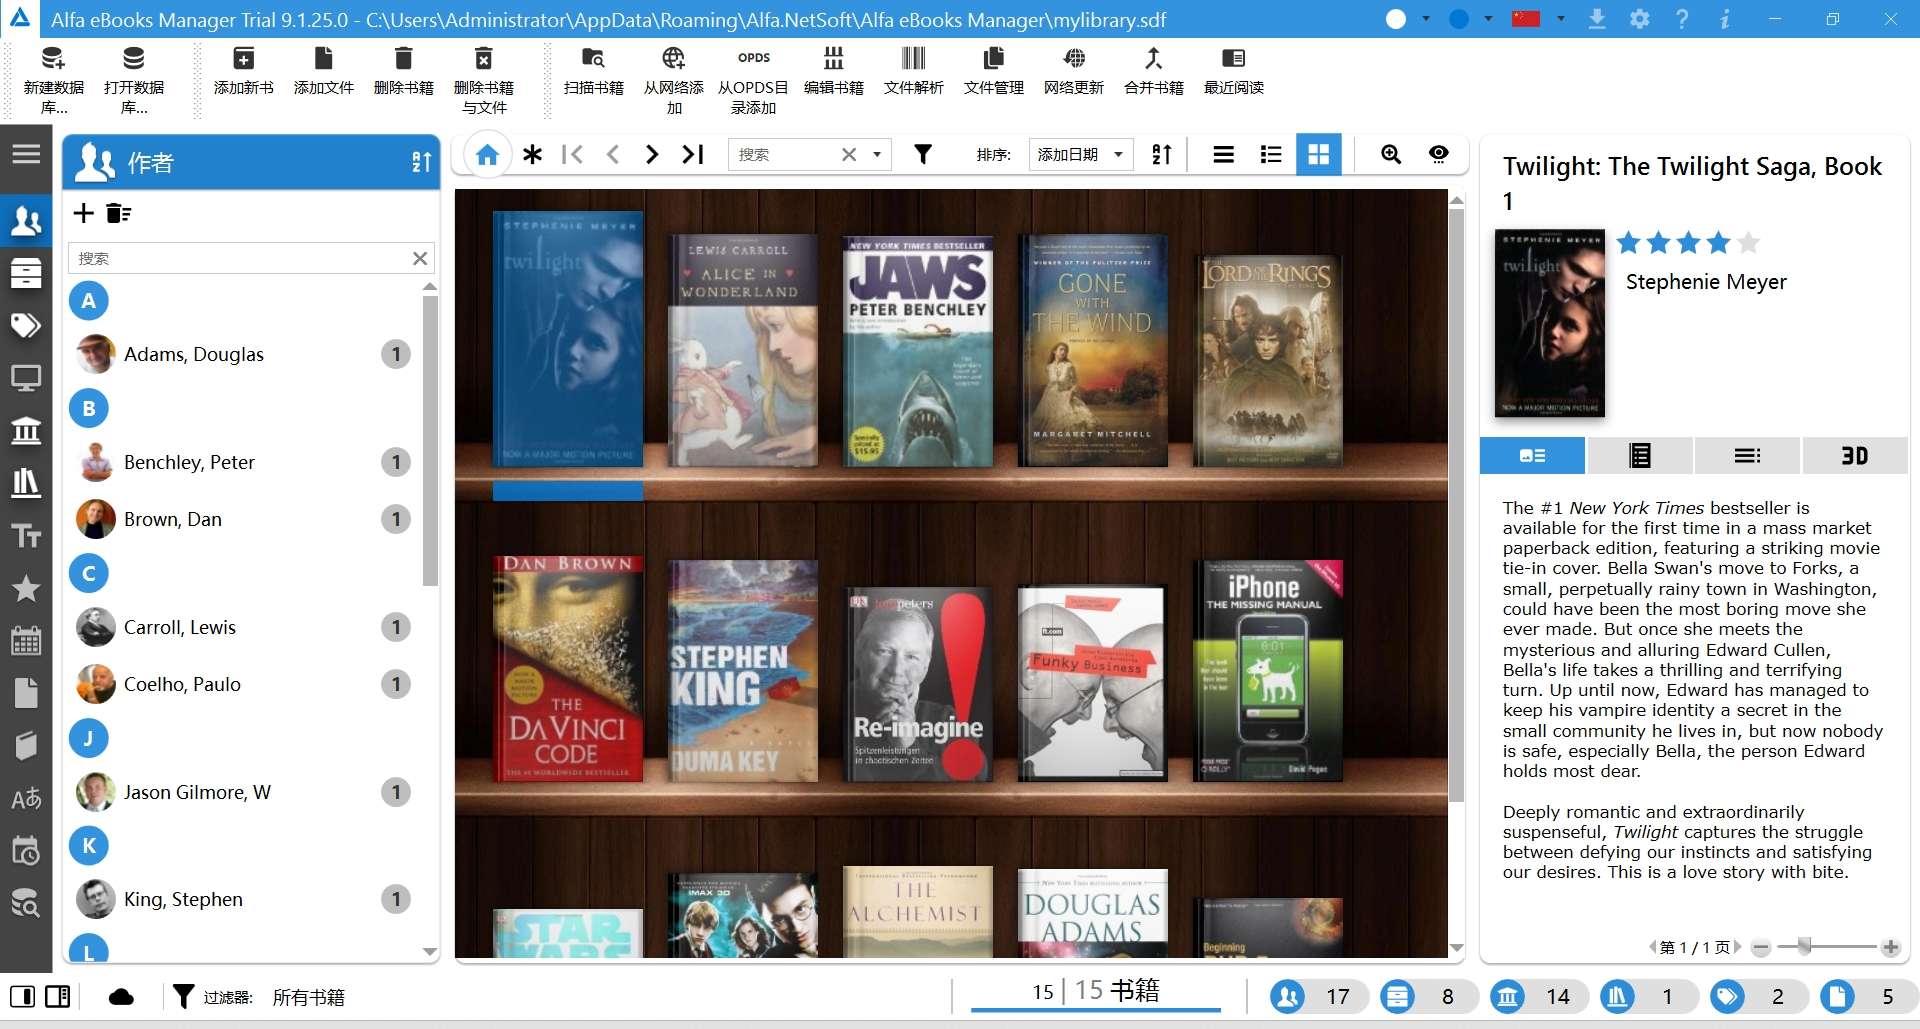This screenshot has width=1920, height=1029.
Task: Toggle split-pane layout in status bar
Action: (x=58, y=997)
